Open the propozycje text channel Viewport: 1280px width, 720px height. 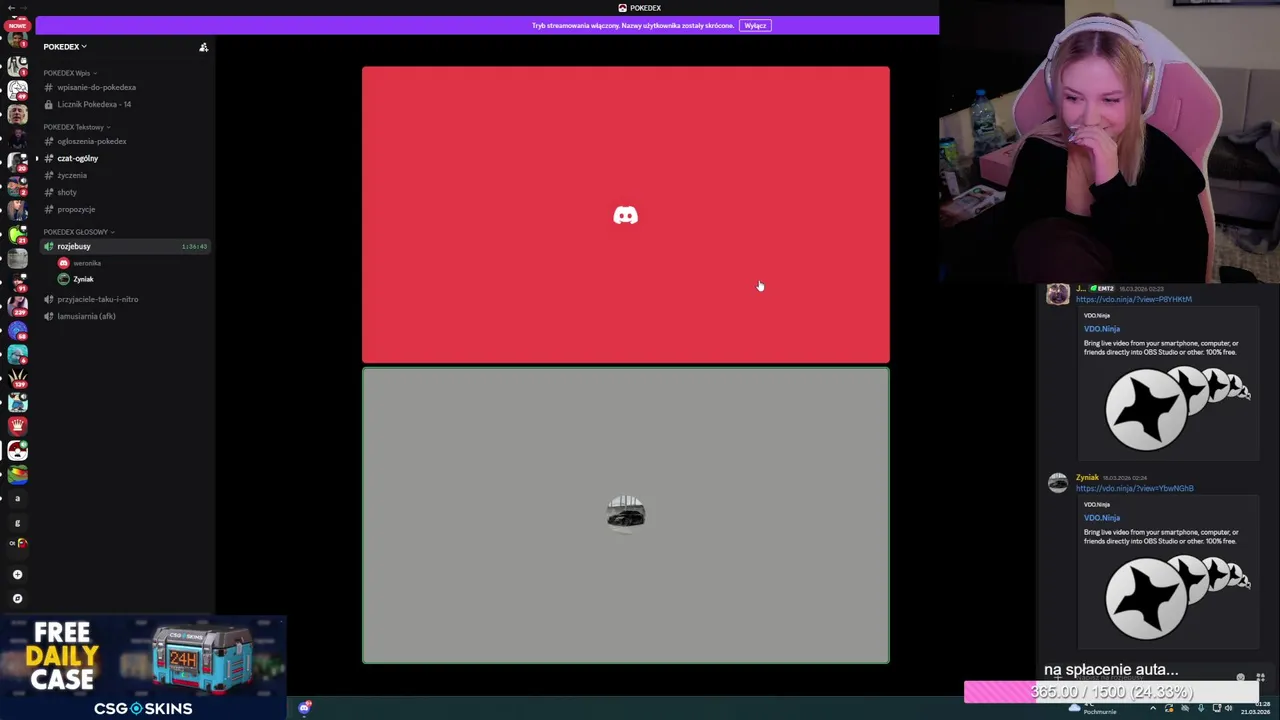[125, 209]
